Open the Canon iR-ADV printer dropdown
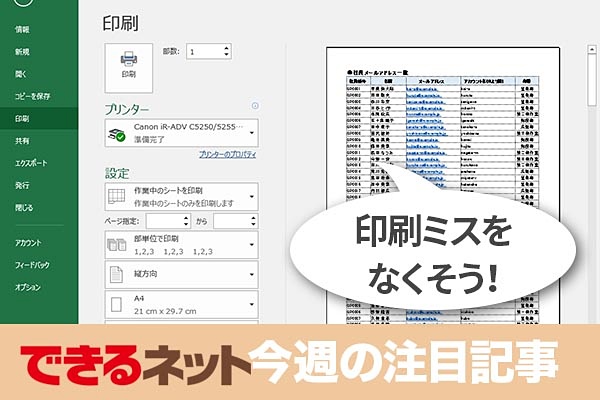 point(181,133)
